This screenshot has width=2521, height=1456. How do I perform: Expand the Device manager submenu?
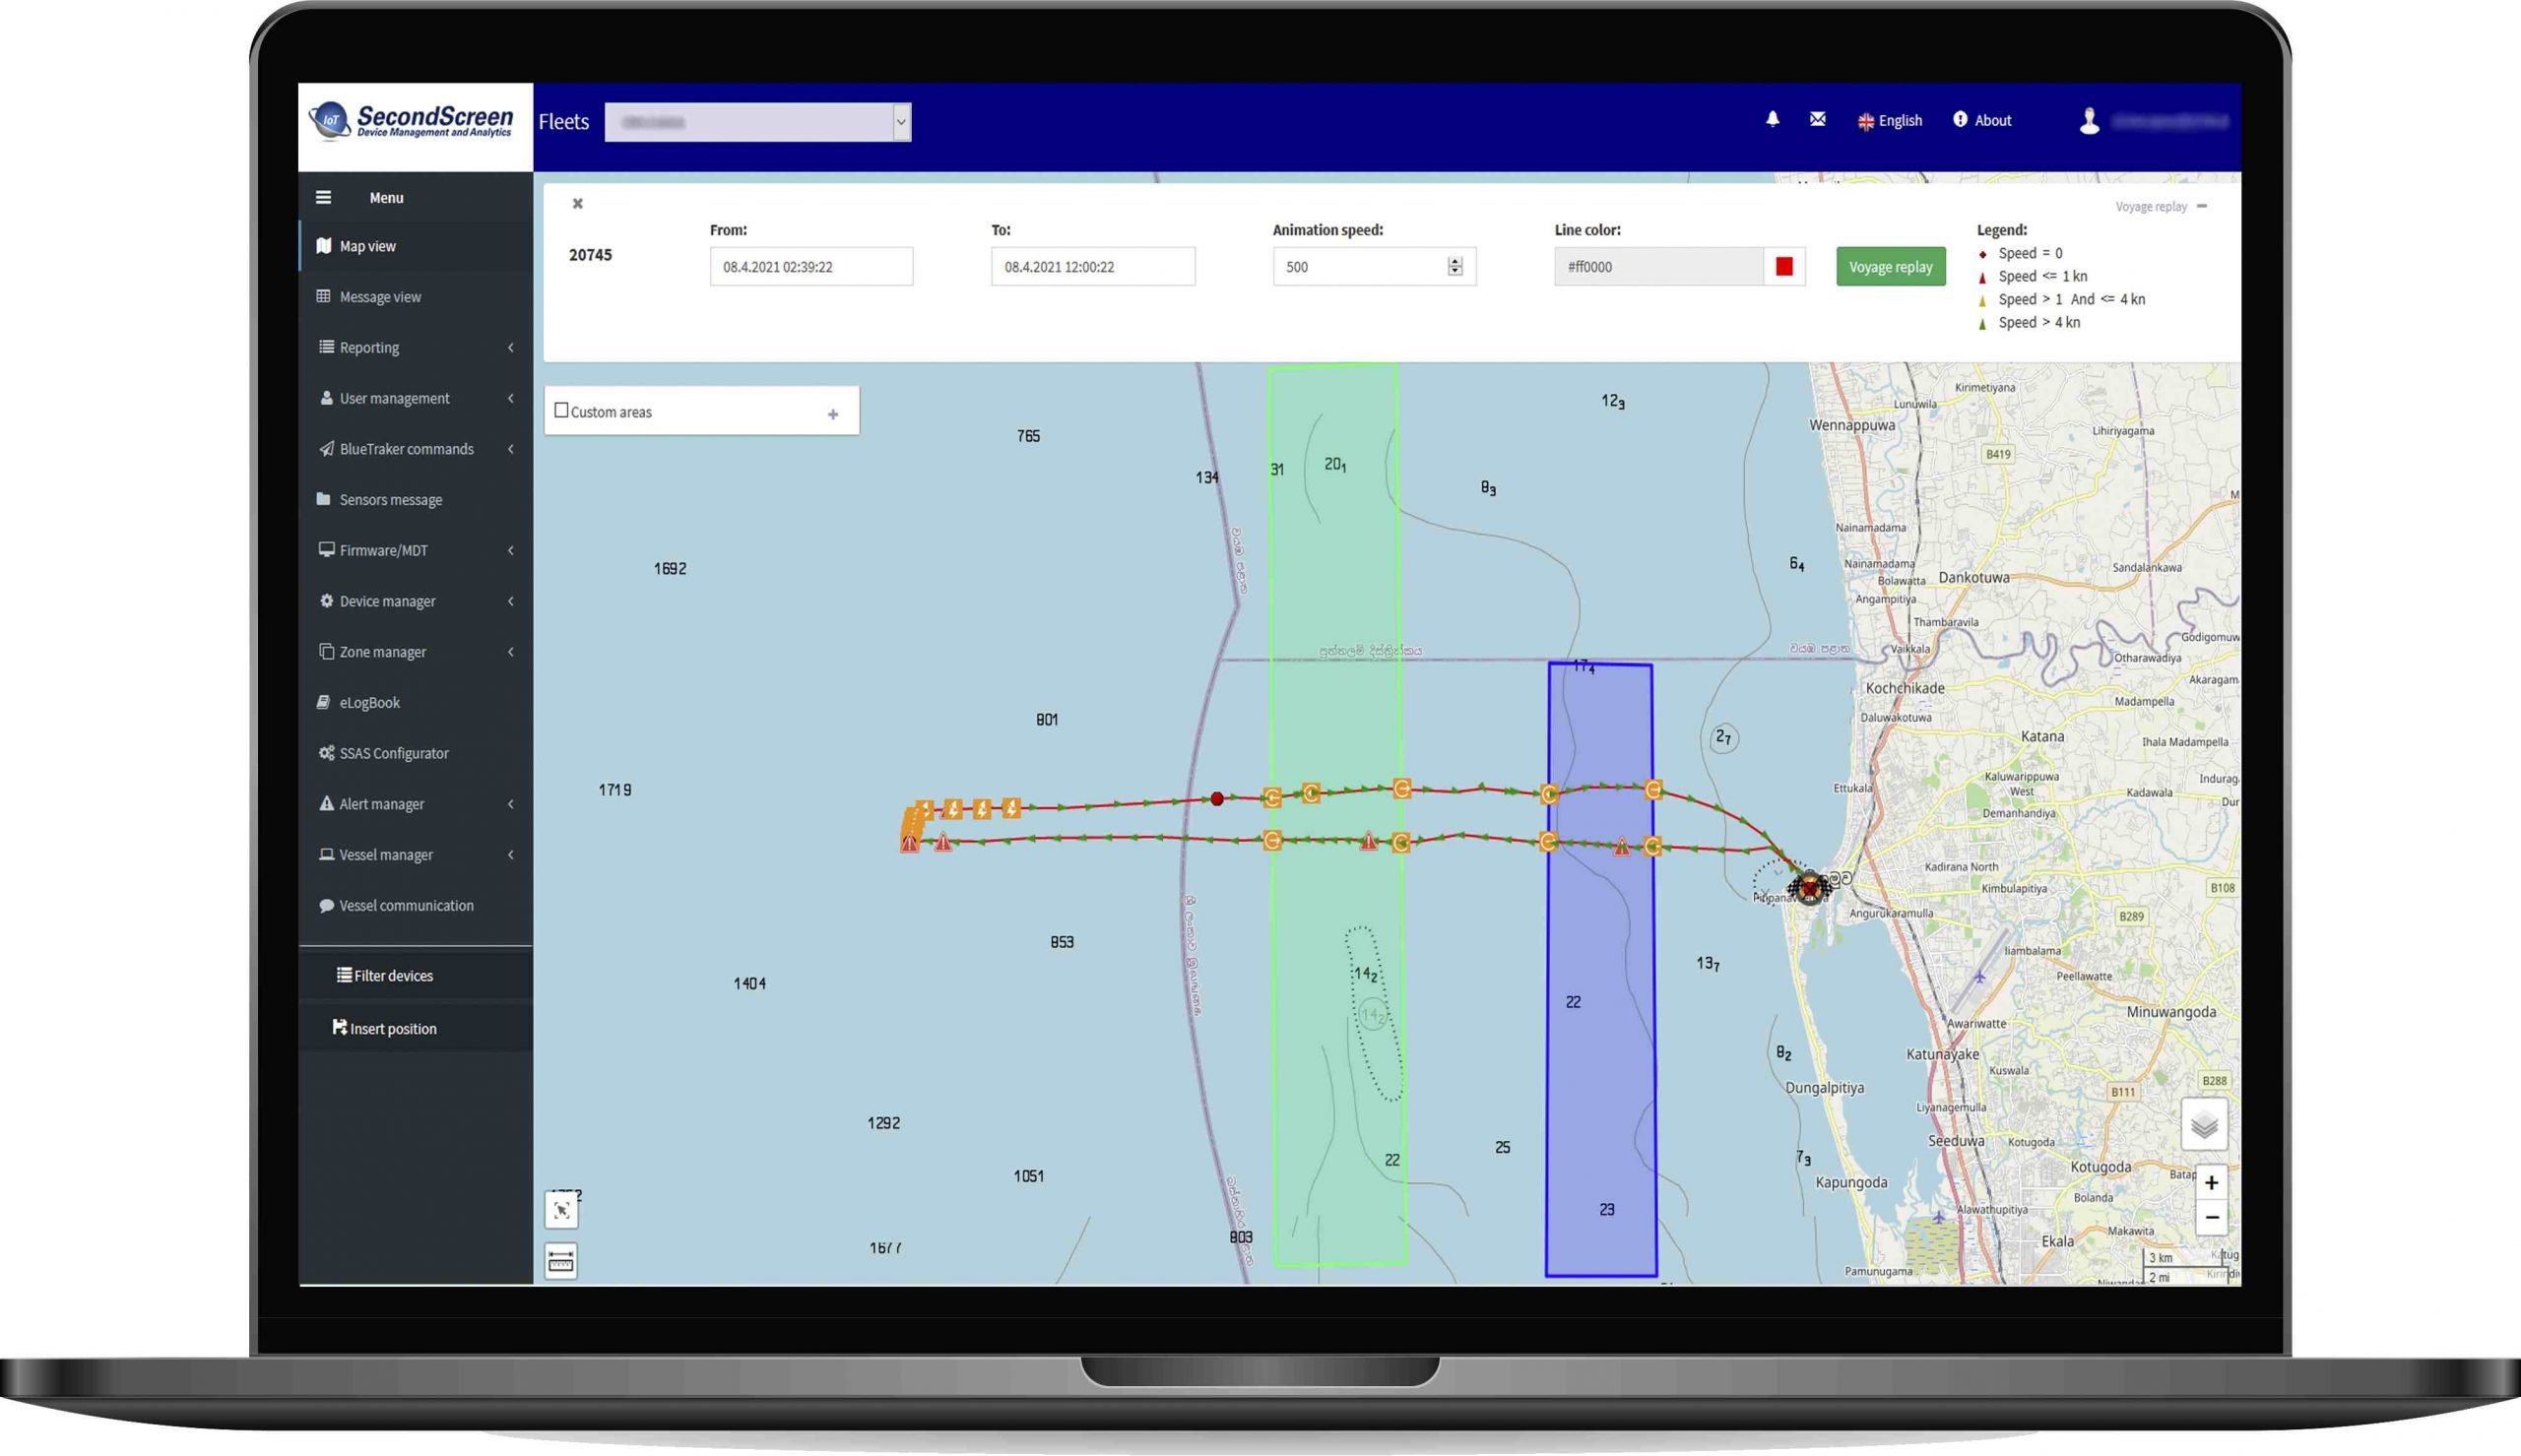[x=415, y=601]
